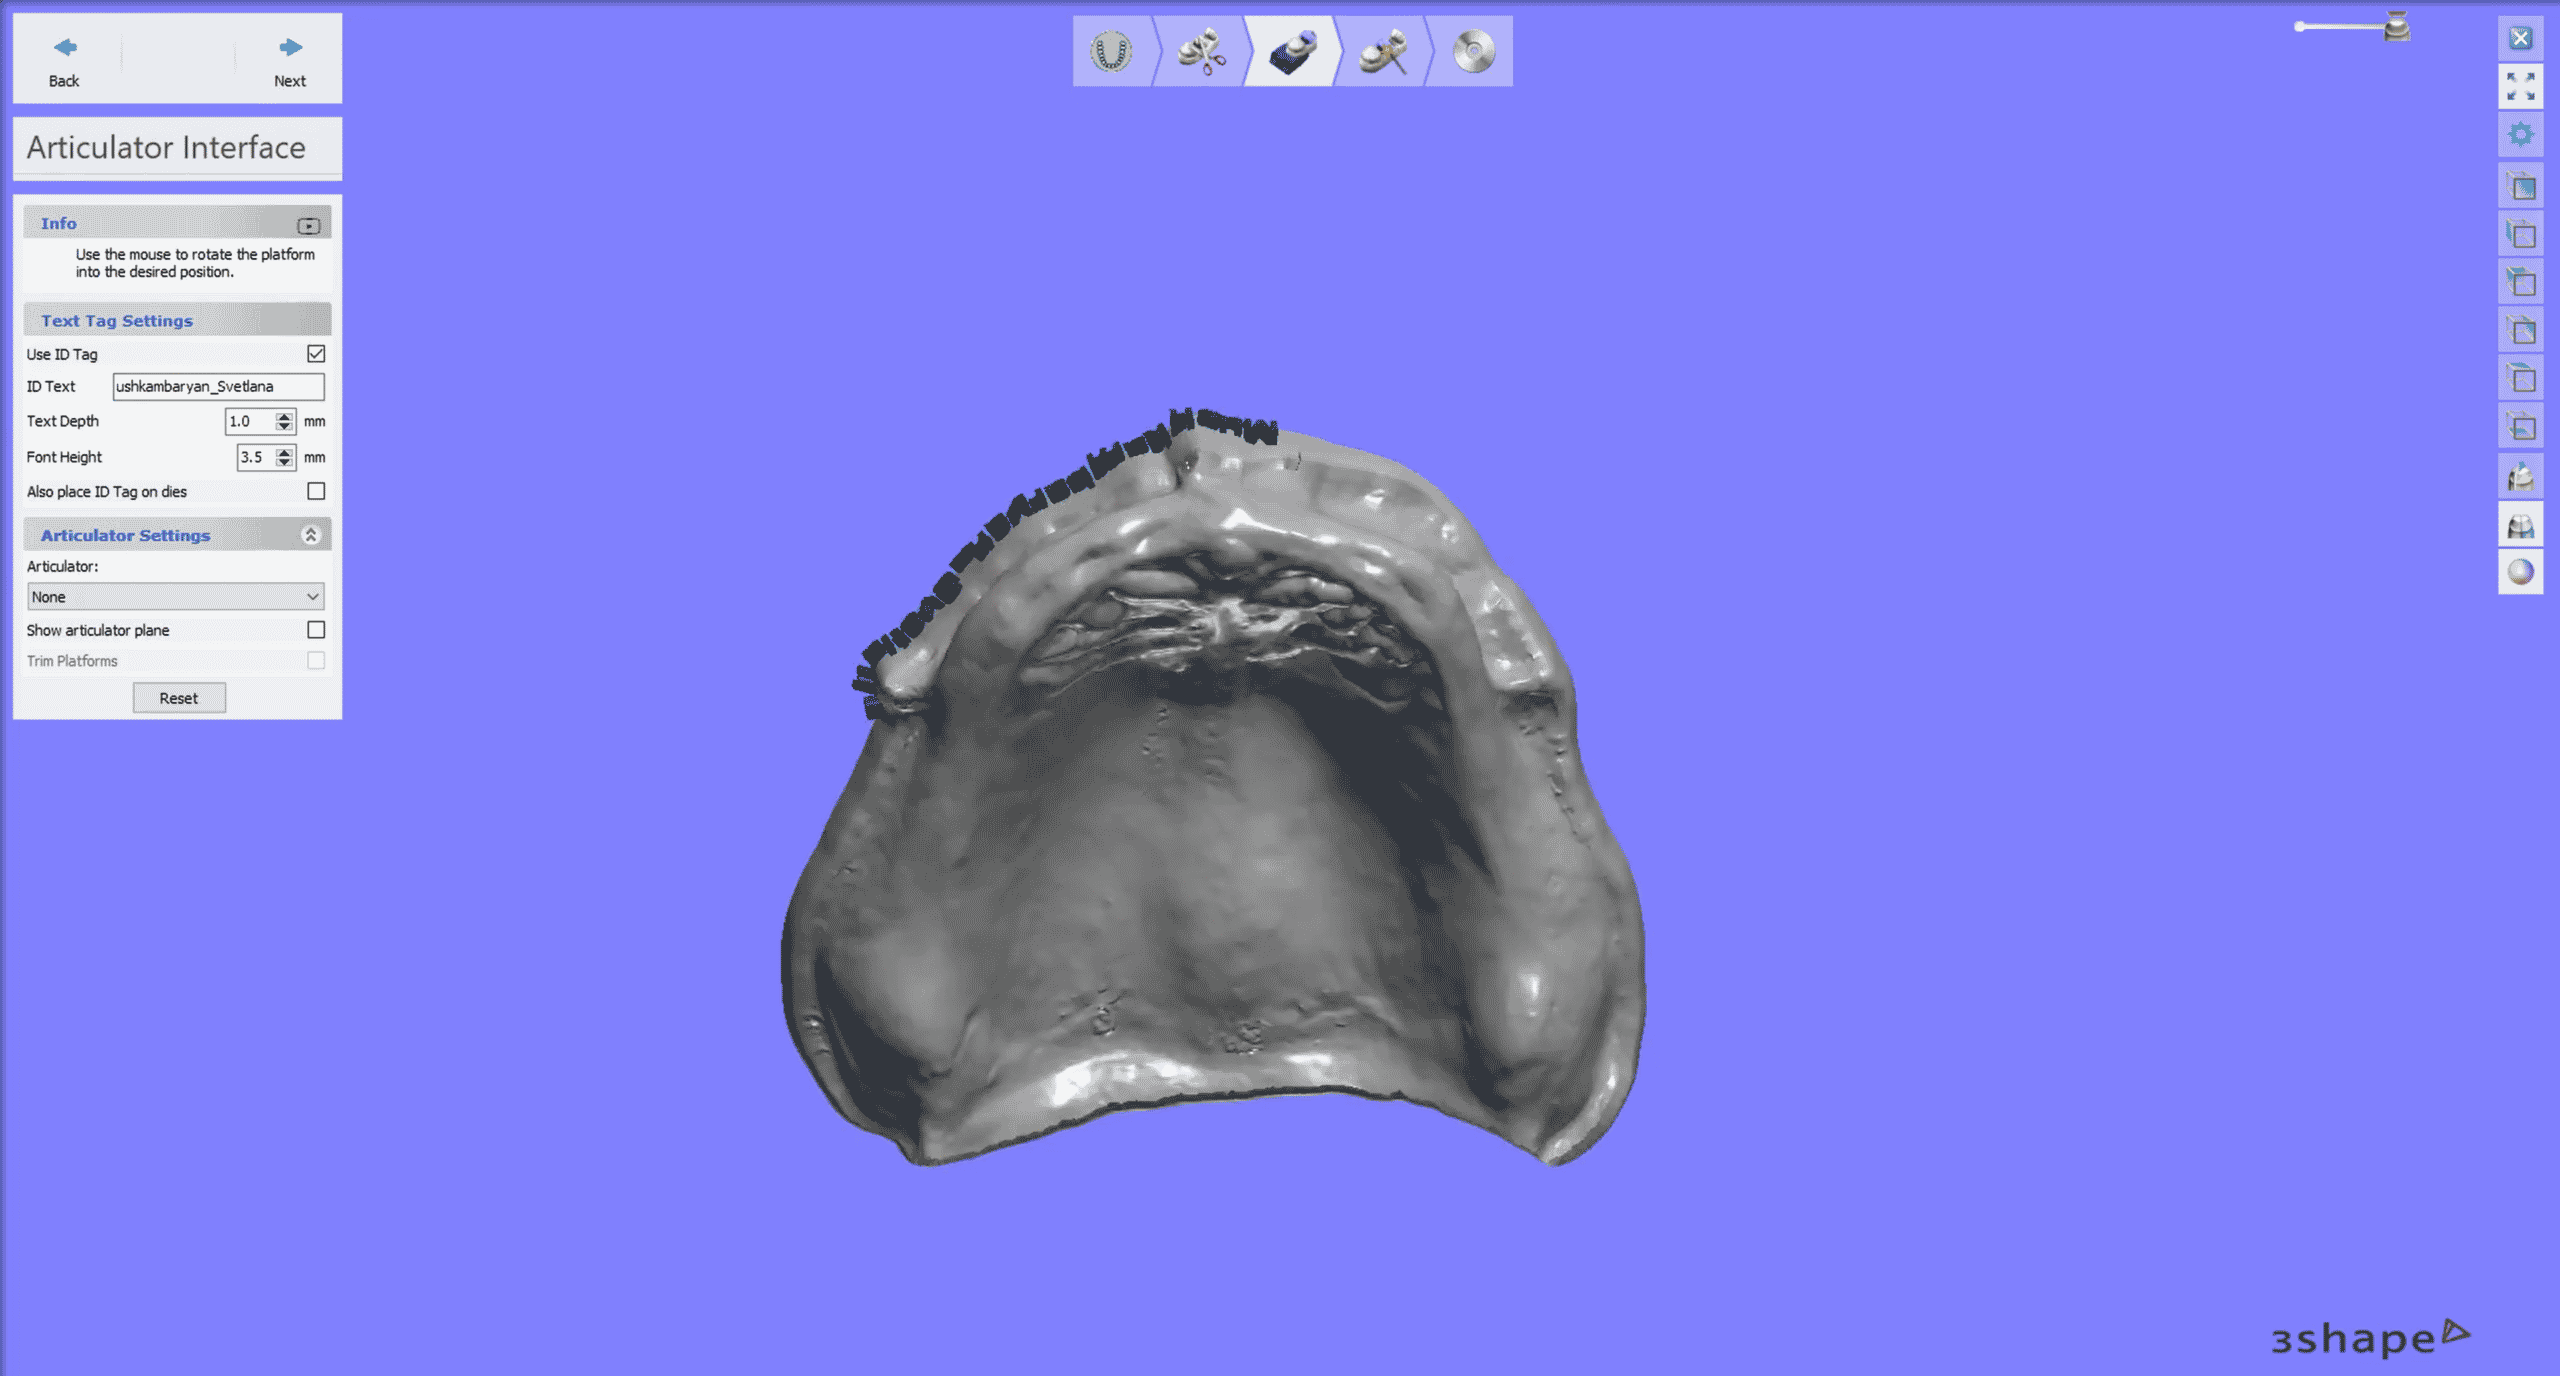2560x1376 pixels.
Task: Toggle the highlighted lower jaw model icon
Action: (2520, 525)
